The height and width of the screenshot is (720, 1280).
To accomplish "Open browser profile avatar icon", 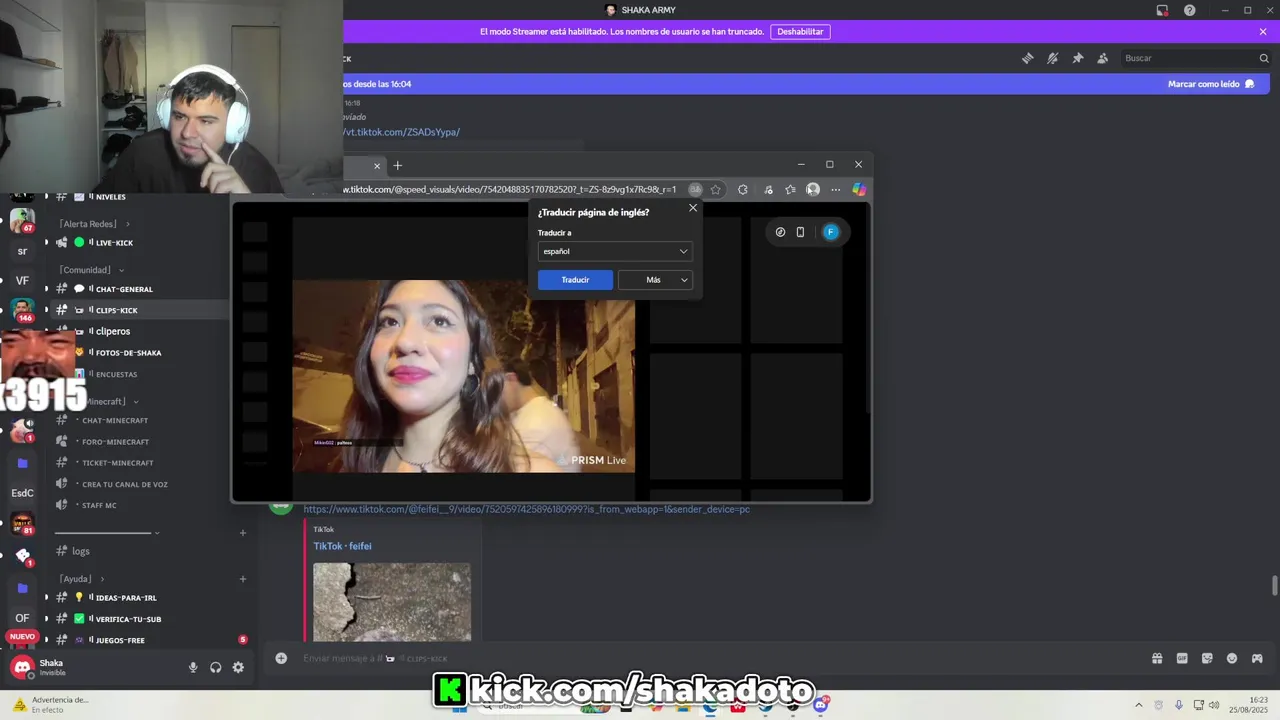I will (x=813, y=189).
